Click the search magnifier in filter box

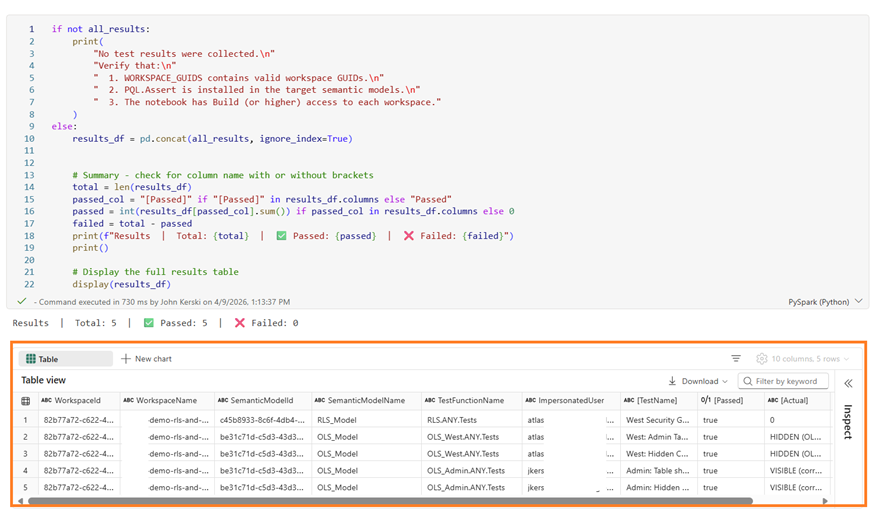click(x=748, y=381)
